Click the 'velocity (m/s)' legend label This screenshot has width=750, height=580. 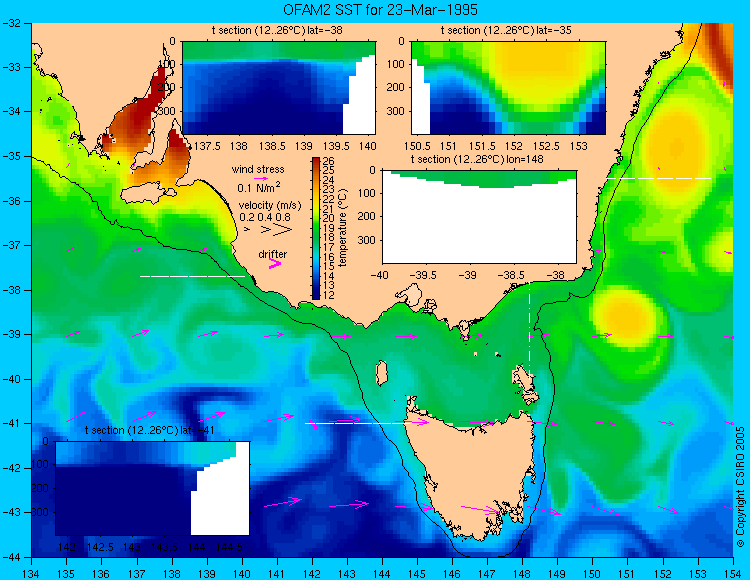click(270, 206)
